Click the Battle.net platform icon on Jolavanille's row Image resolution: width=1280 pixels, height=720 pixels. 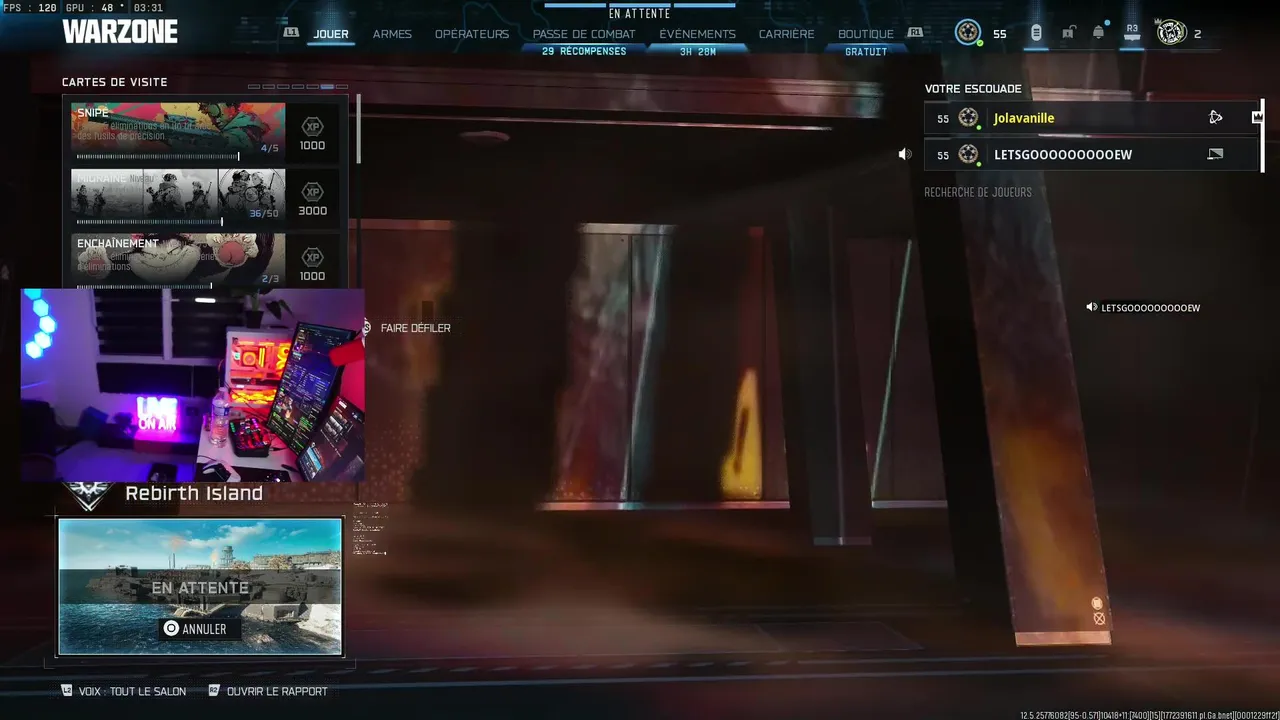point(1215,118)
